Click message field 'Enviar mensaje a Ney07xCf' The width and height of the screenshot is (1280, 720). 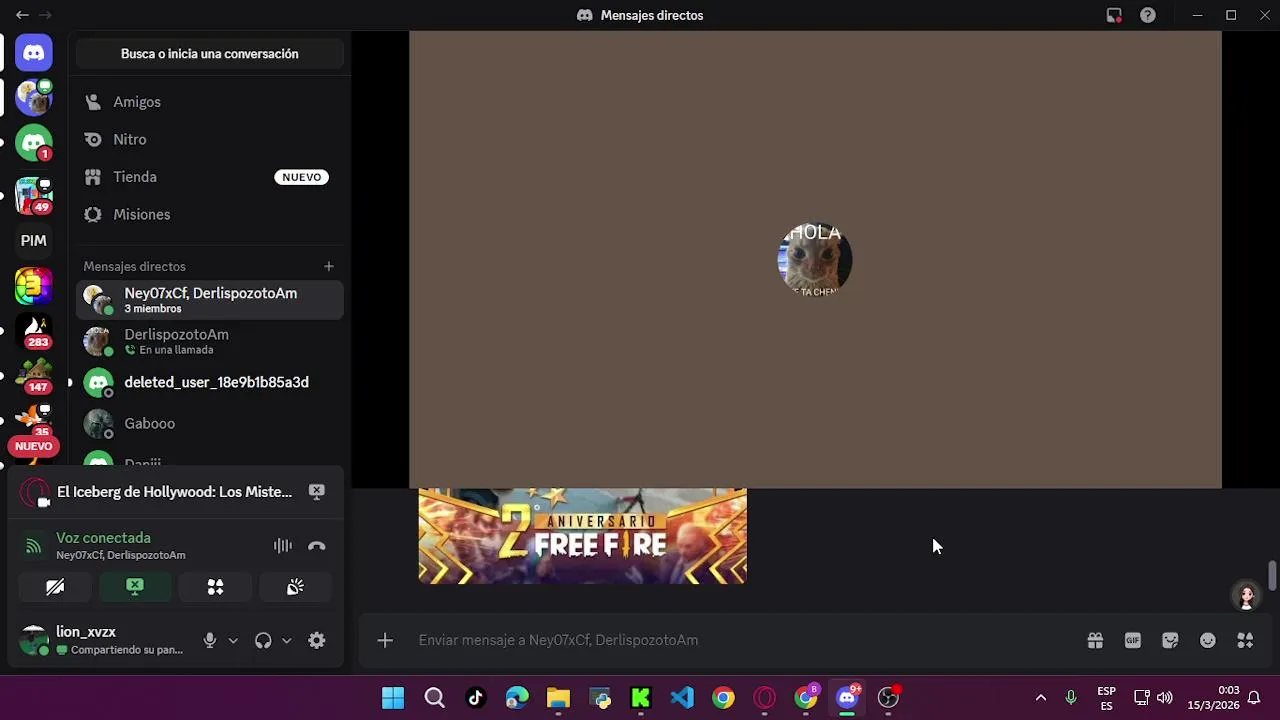740,640
